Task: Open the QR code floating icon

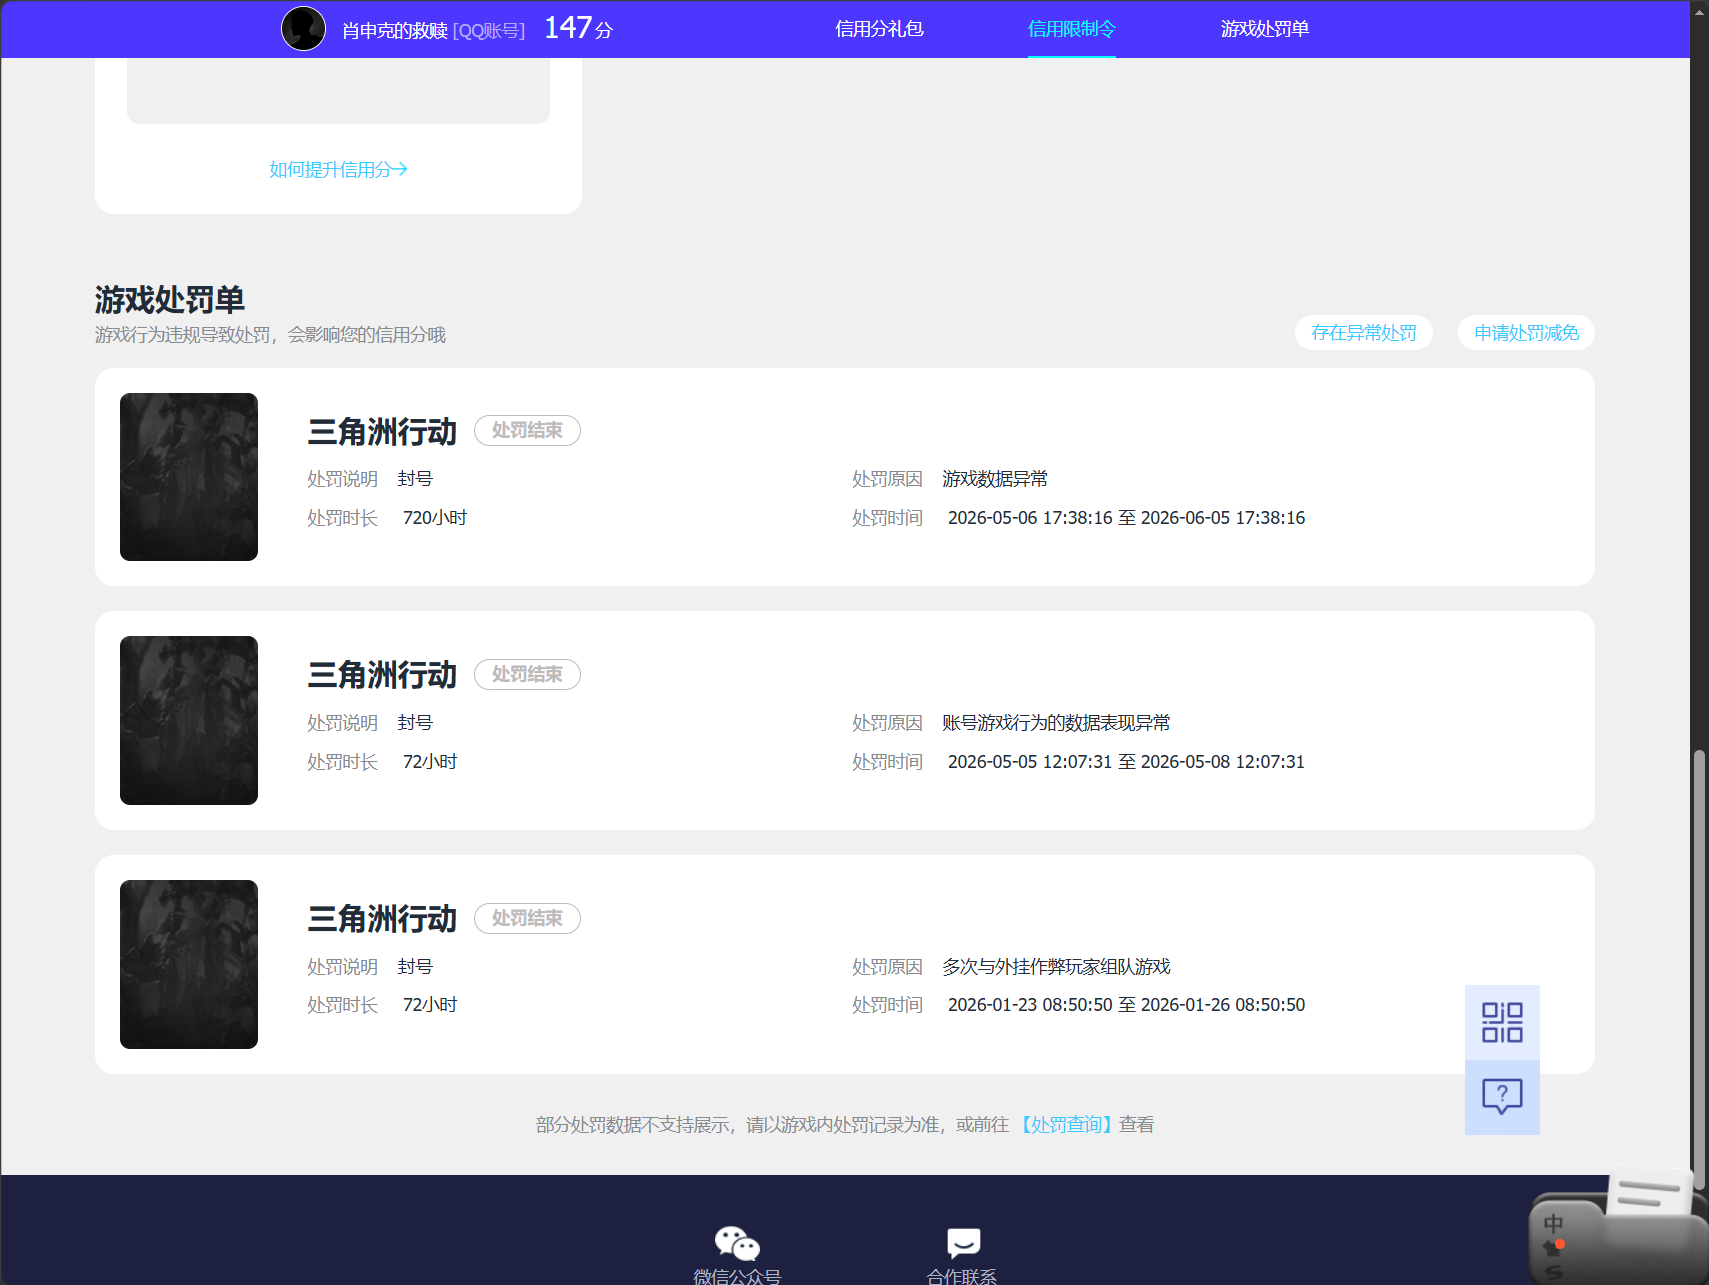Action: [1502, 1022]
